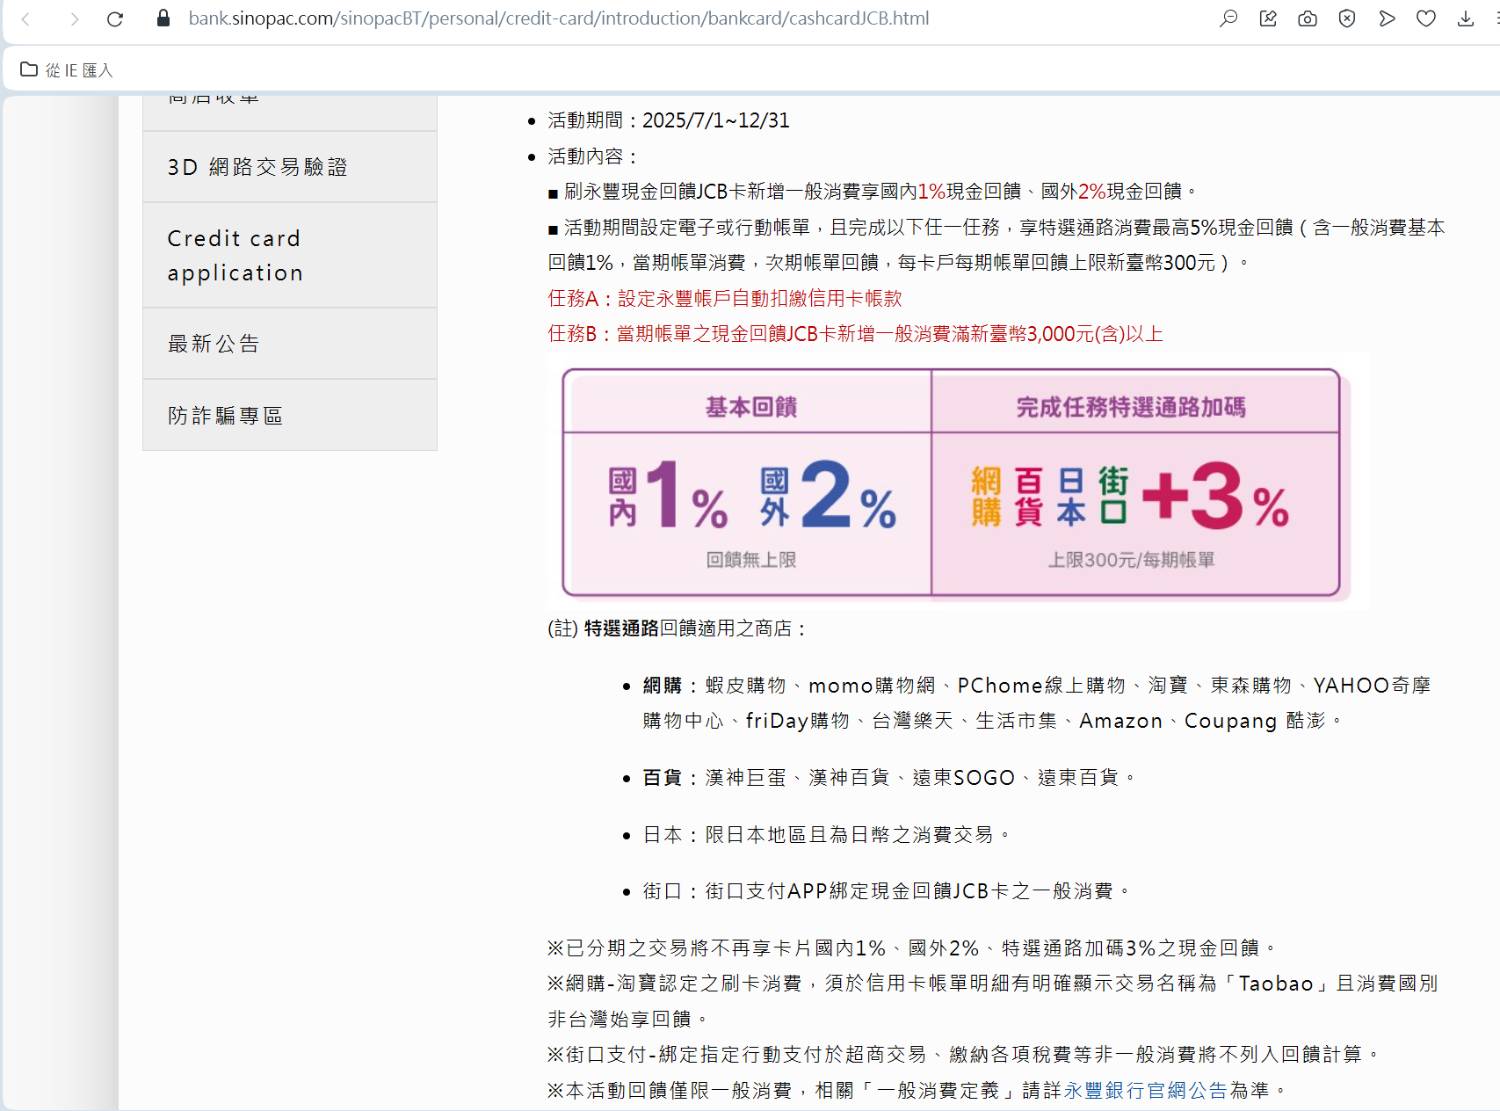Go back using the browser back arrow
Viewport: 1500px width, 1111px height.
click(26, 19)
